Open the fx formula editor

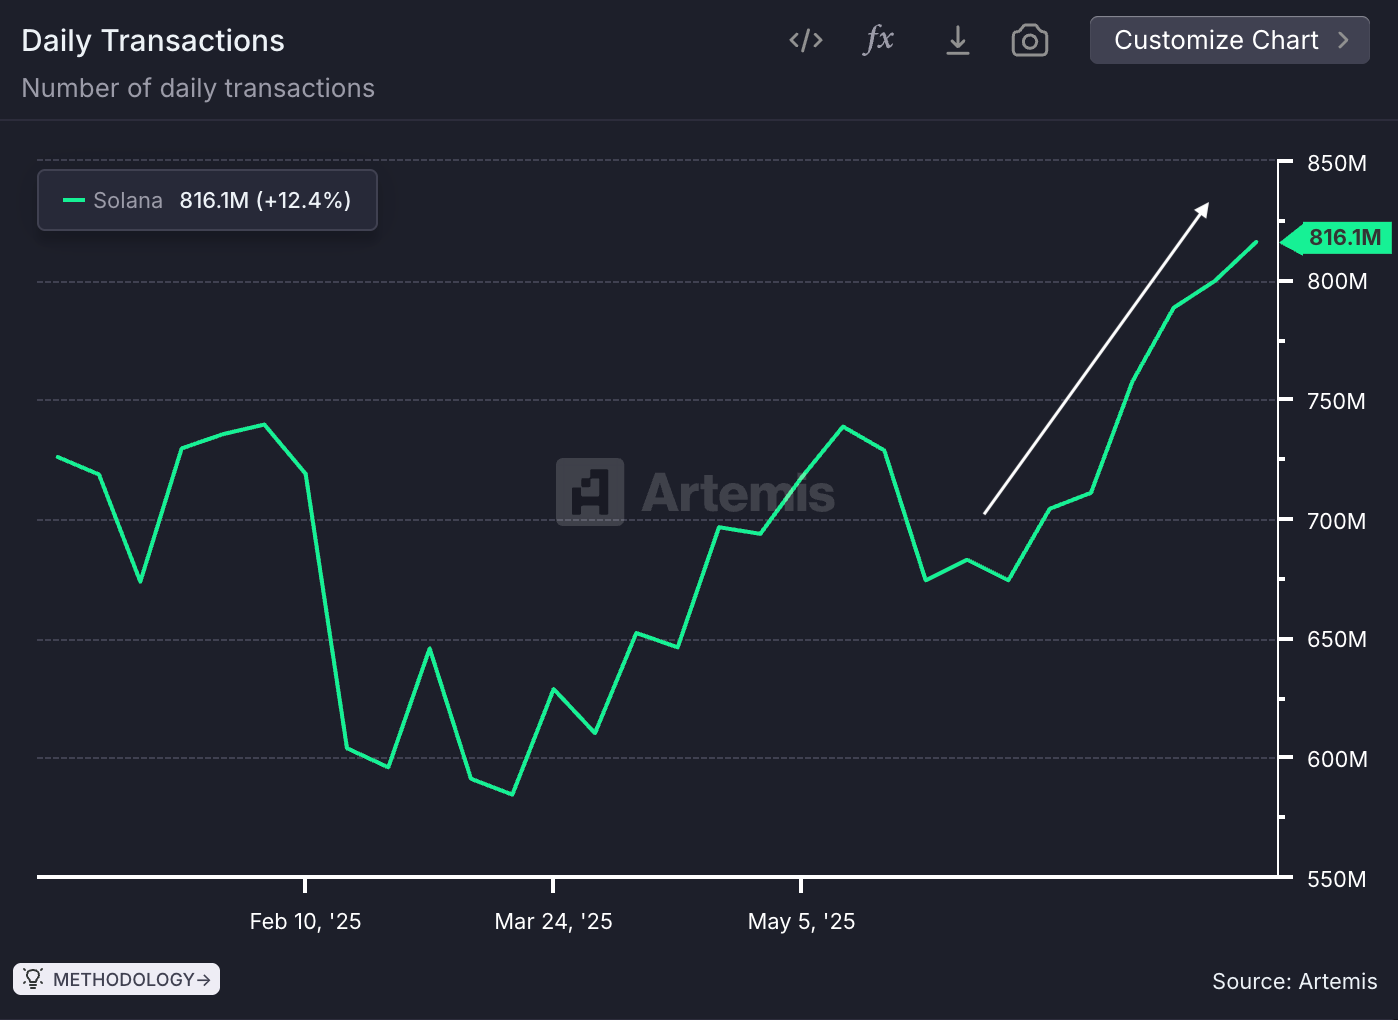point(879,40)
